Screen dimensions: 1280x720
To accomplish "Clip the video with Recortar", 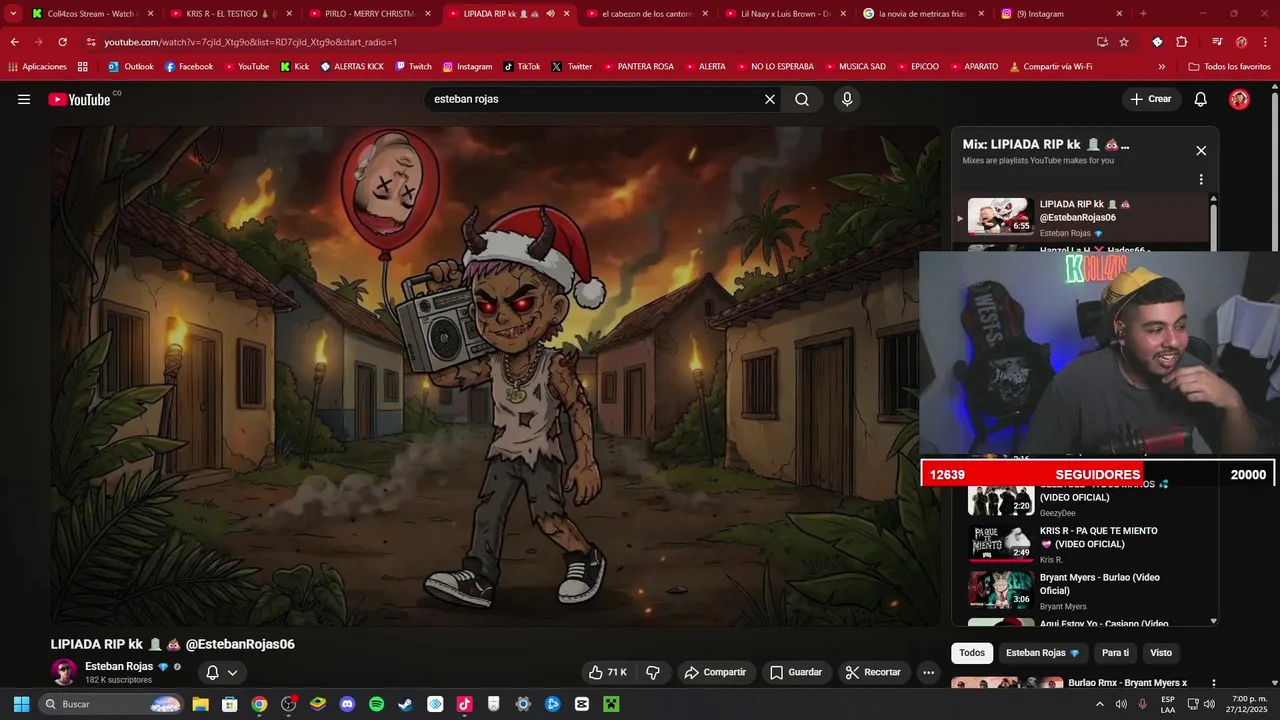I will [x=873, y=672].
